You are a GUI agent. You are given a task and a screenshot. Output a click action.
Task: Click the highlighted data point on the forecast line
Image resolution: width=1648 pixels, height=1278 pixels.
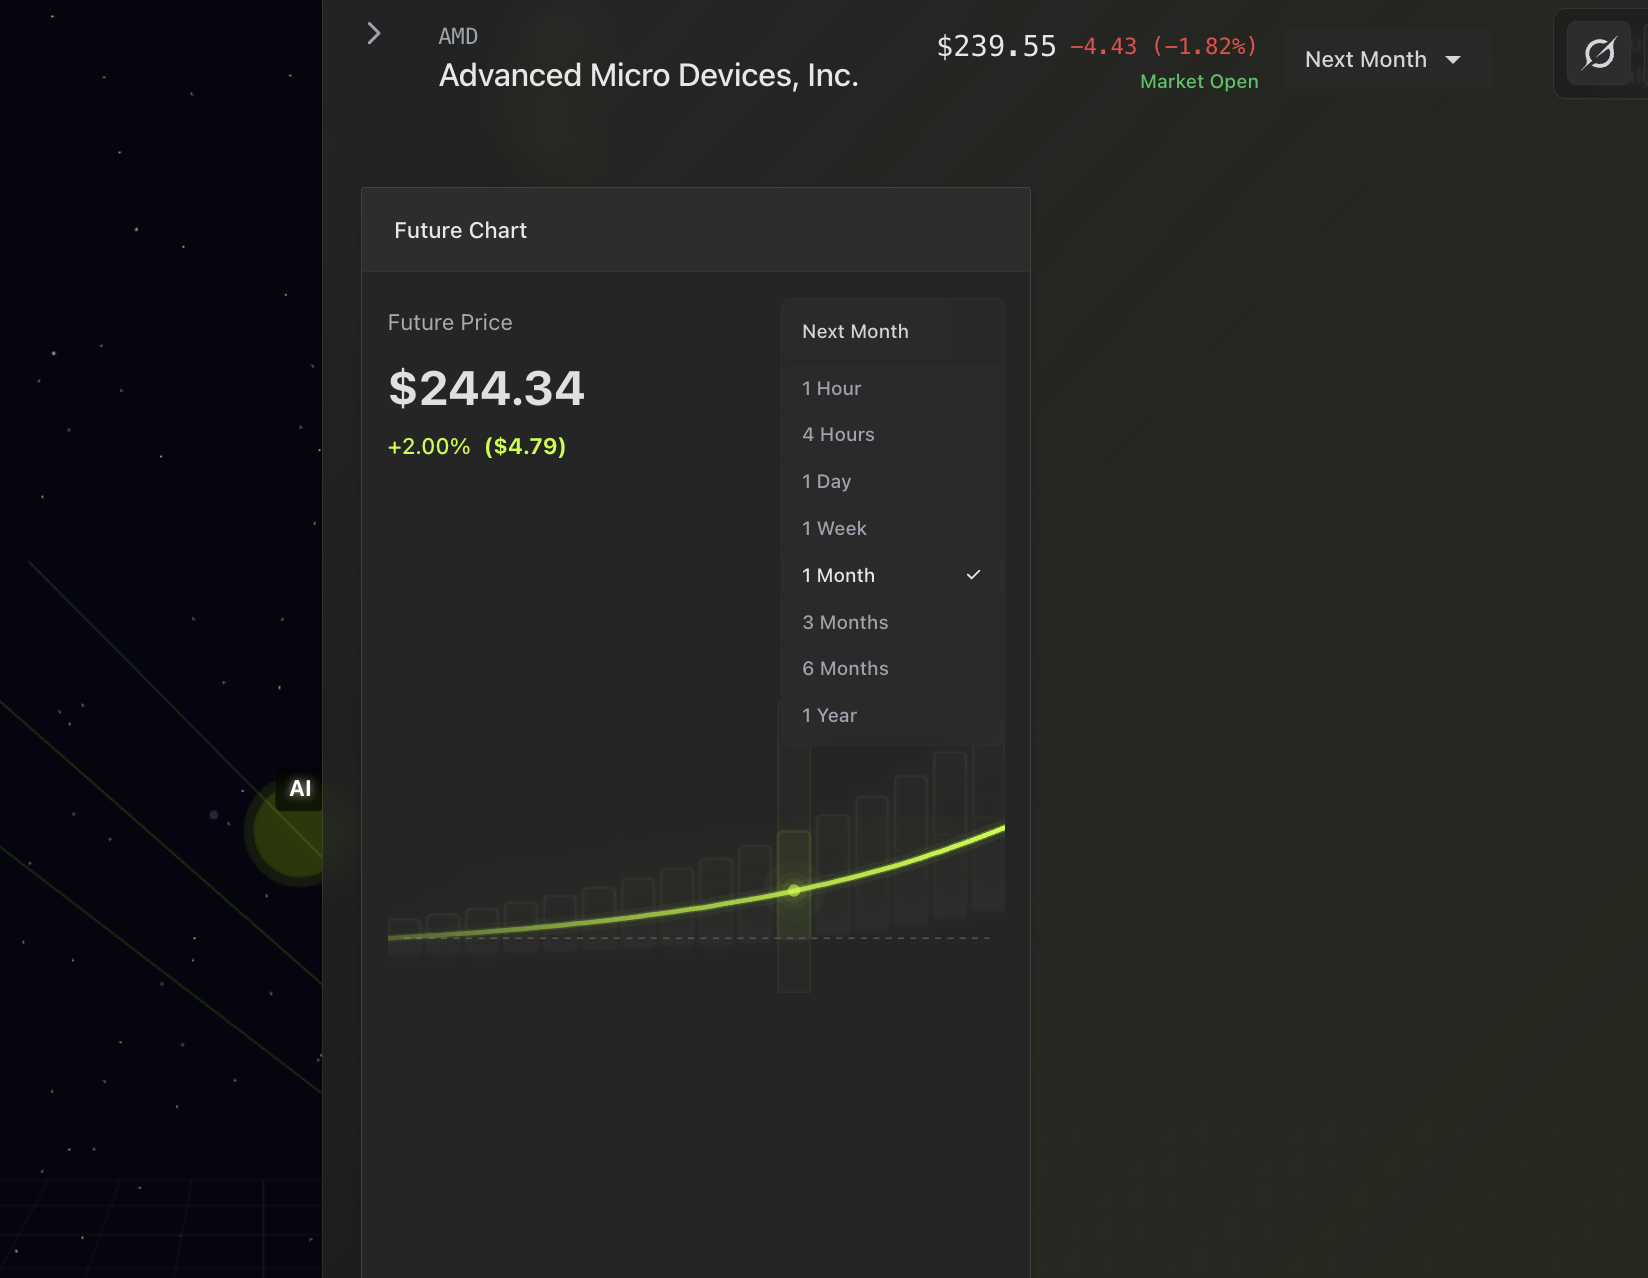pos(793,890)
